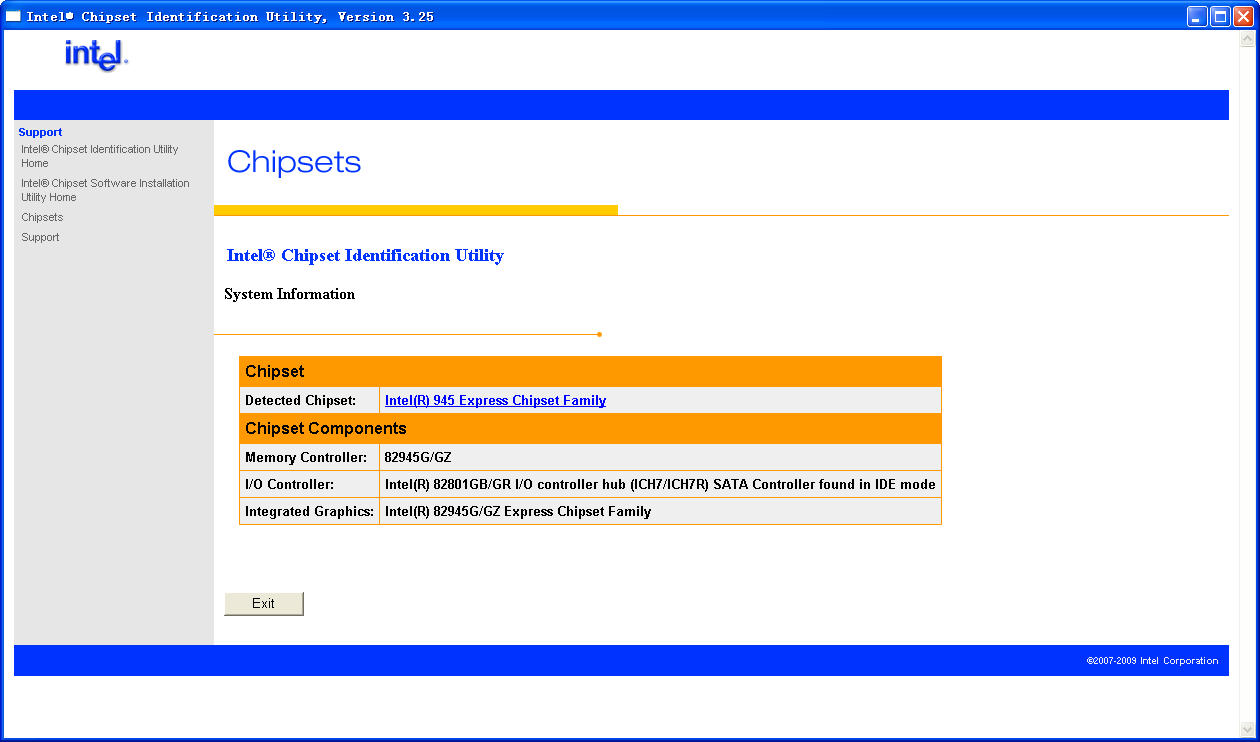Select the Chipset table header
Screen dimensions: 1260x742
coord(590,371)
